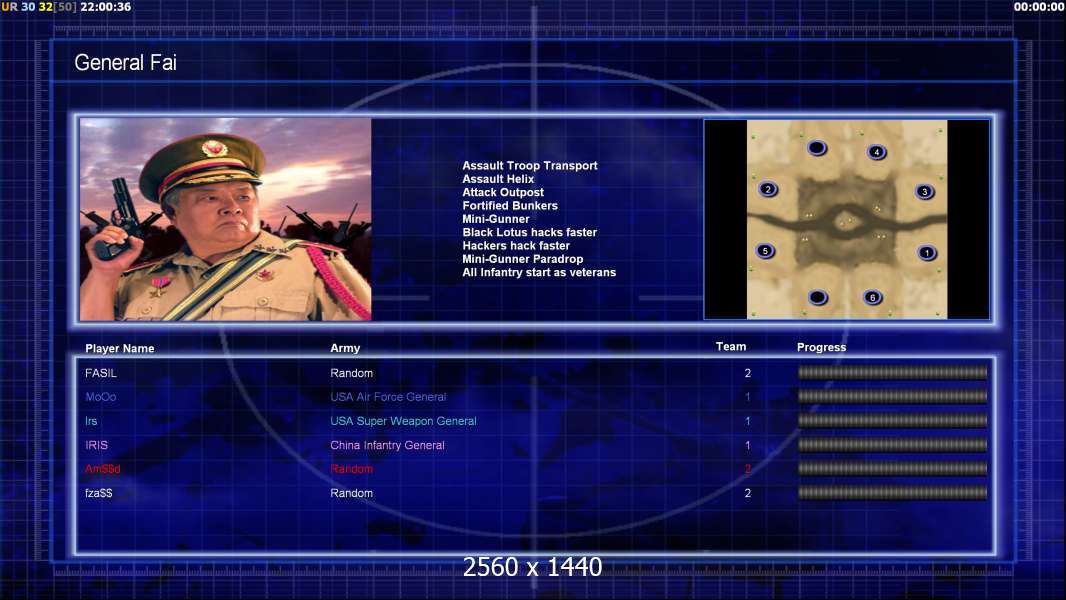Click the Team column header
Image resolution: width=1066 pixels, height=600 pixels.
[x=731, y=347]
